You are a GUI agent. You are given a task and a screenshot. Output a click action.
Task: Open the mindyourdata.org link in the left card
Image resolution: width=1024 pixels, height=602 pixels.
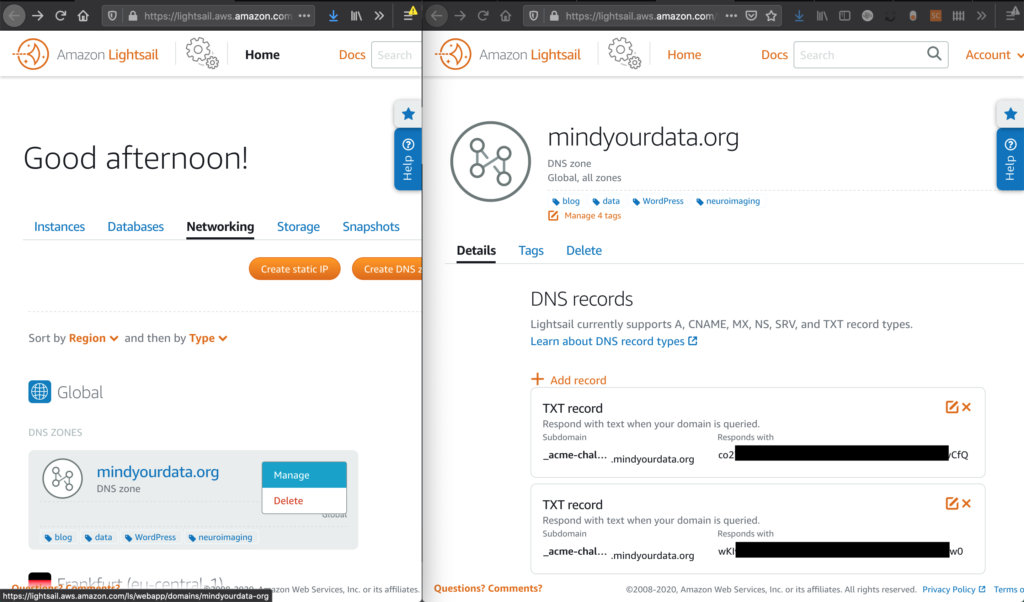pos(158,471)
